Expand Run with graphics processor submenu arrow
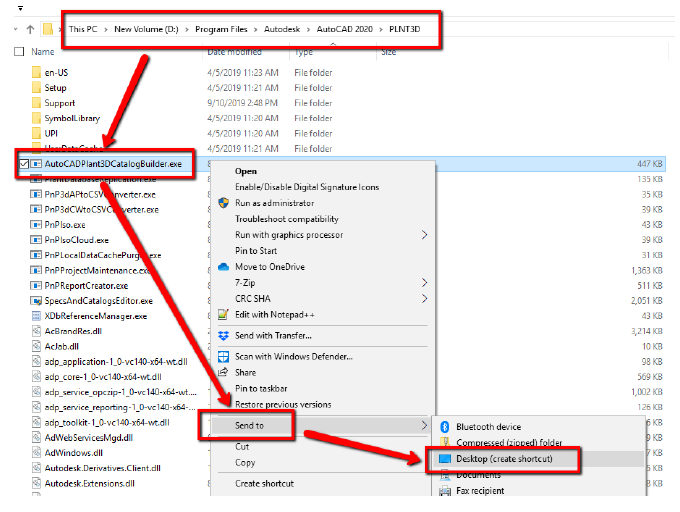 [424, 235]
